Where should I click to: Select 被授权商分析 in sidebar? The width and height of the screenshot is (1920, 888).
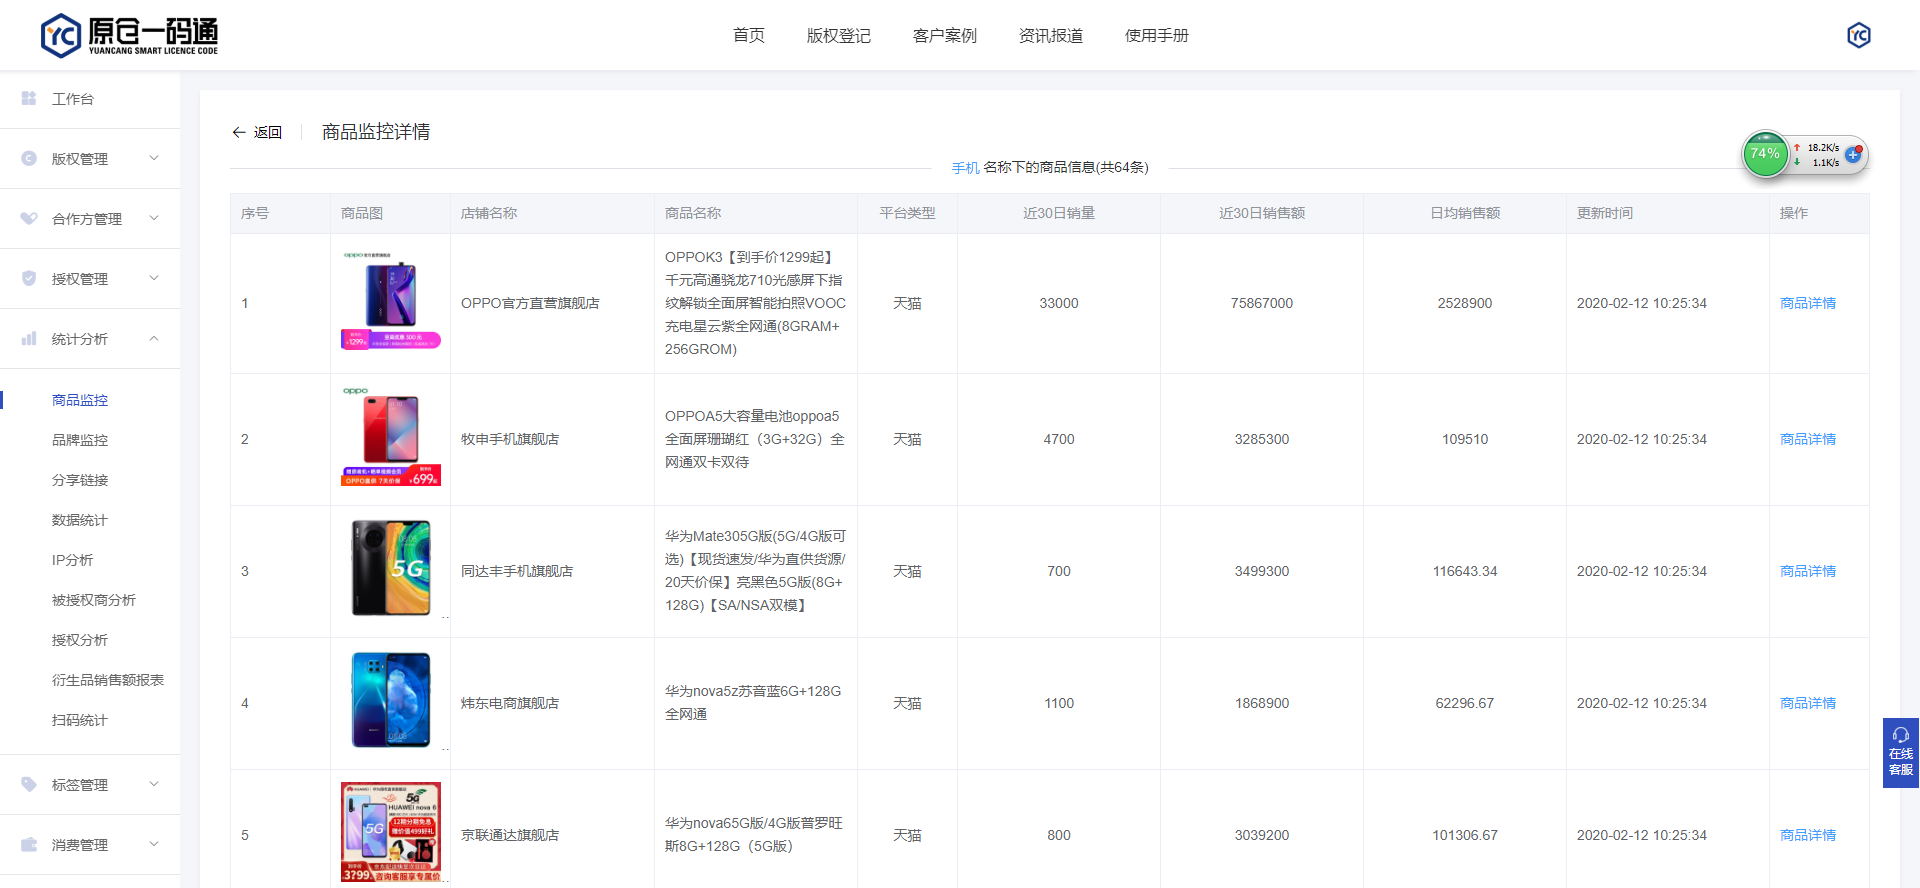[94, 600]
